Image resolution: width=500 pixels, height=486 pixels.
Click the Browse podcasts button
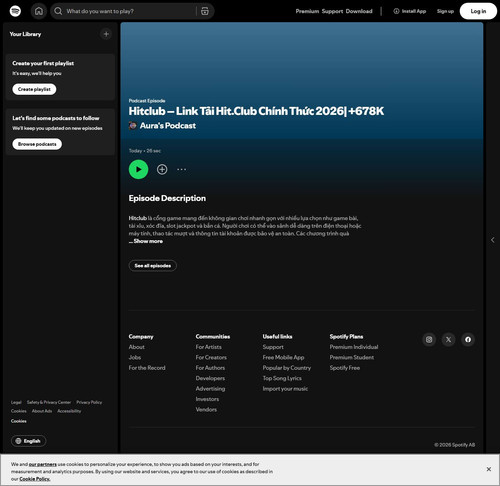click(37, 144)
